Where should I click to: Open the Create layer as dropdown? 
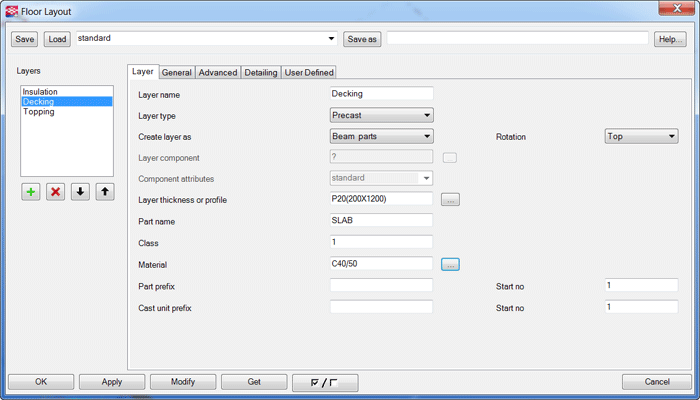tap(381, 136)
